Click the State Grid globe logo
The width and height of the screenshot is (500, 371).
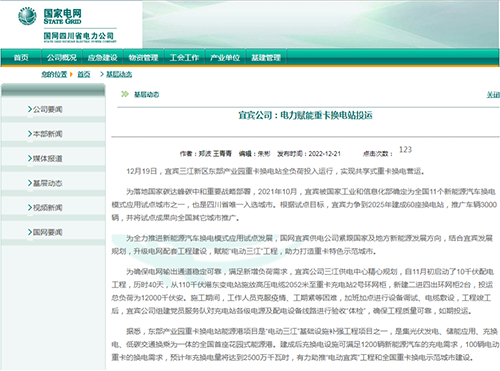tap(27, 16)
